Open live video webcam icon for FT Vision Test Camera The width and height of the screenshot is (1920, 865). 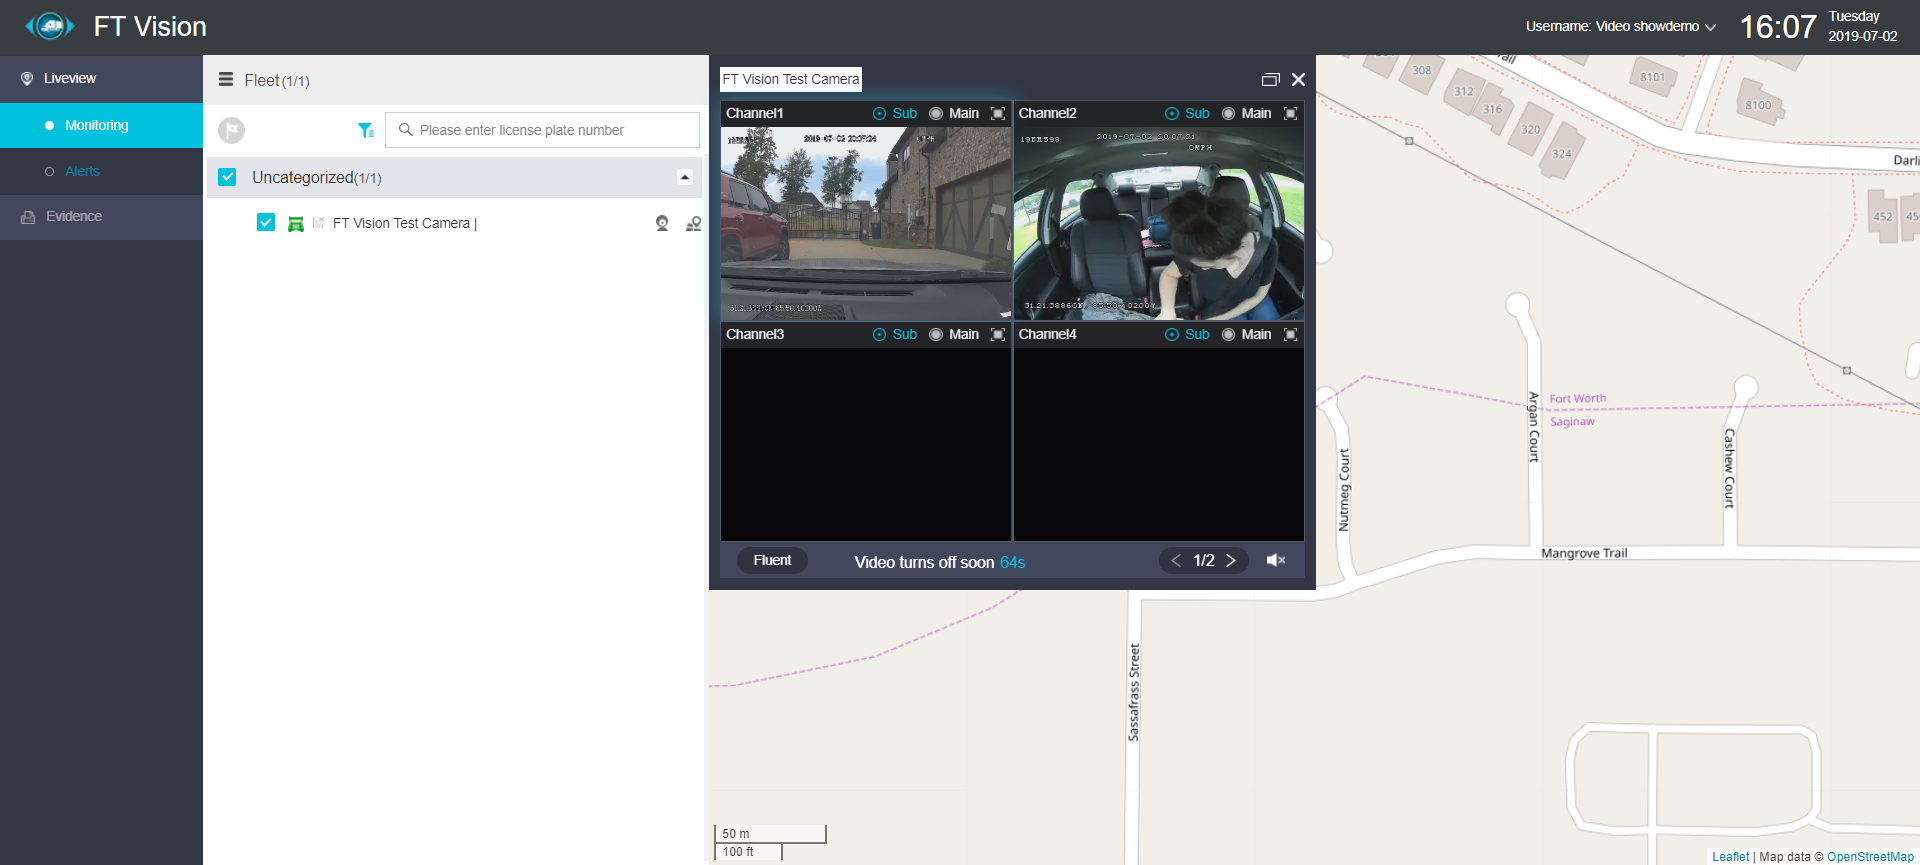[662, 223]
